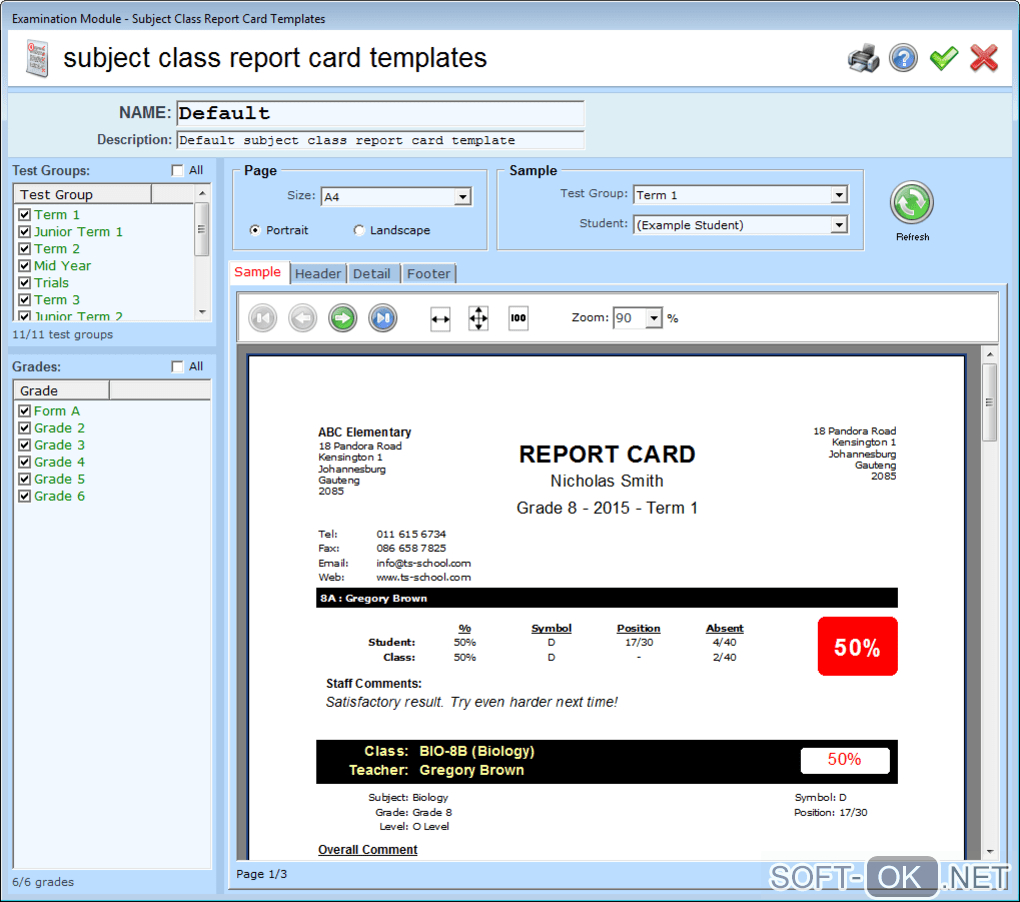The width and height of the screenshot is (1020, 902).
Task: Uncheck the Term 1 test group
Action: point(25,215)
